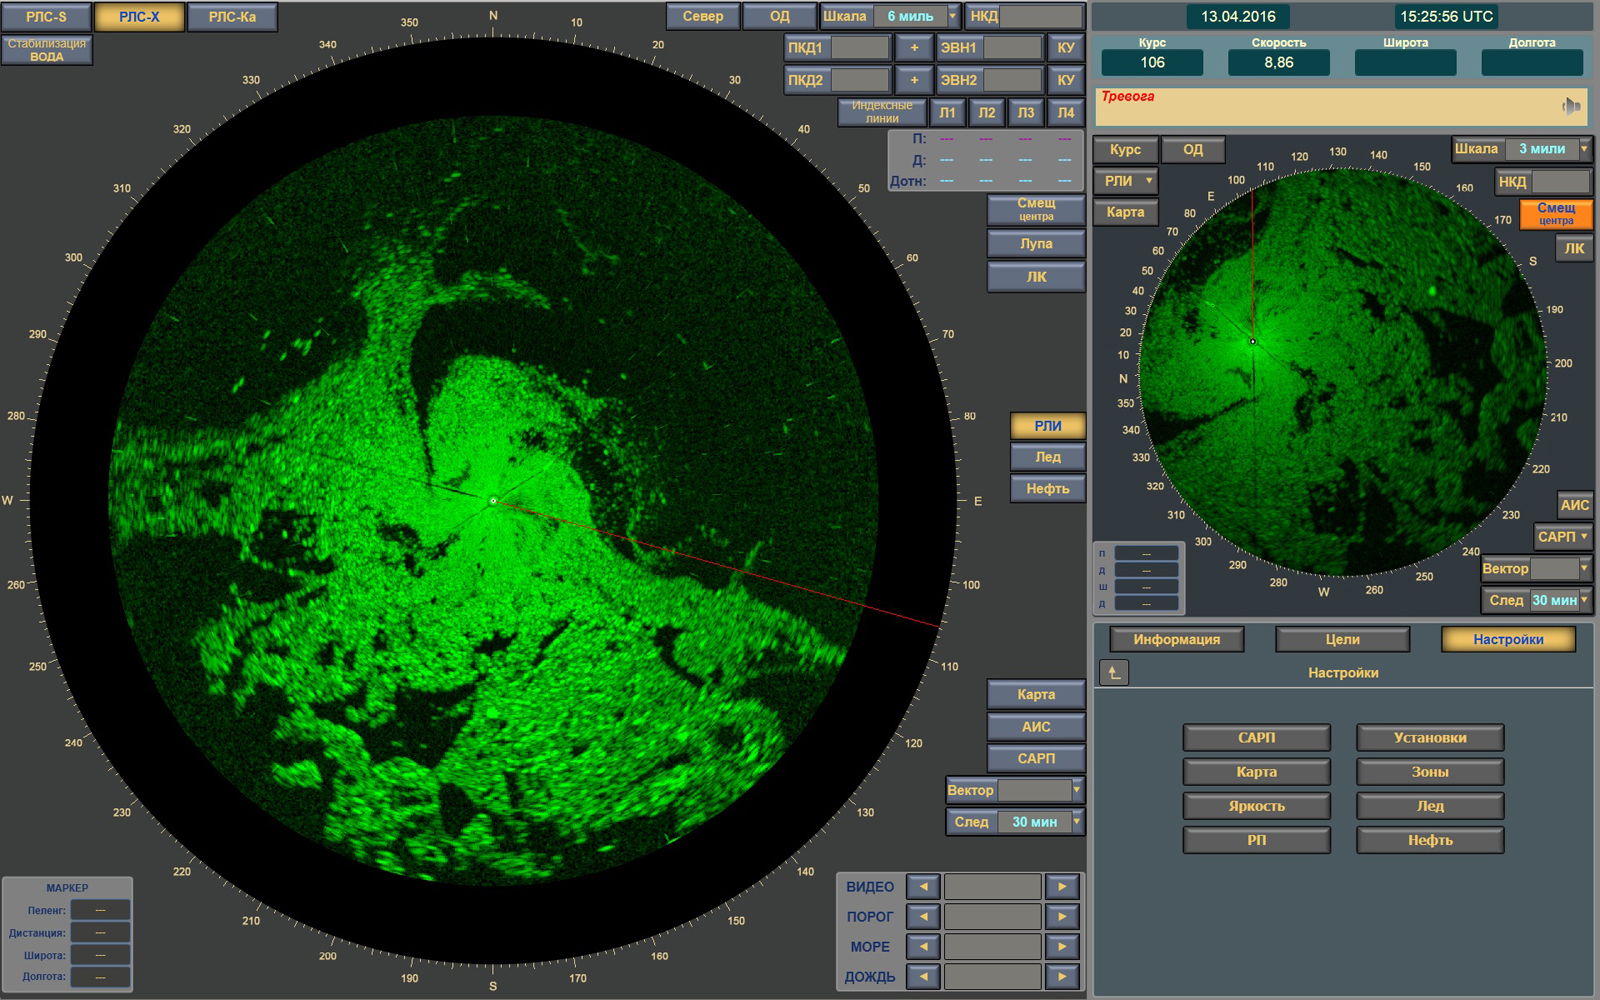Select РЛС-S radar source
The width and height of the screenshot is (1600, 1000).
pyautogui.click(x=46, y=17)
